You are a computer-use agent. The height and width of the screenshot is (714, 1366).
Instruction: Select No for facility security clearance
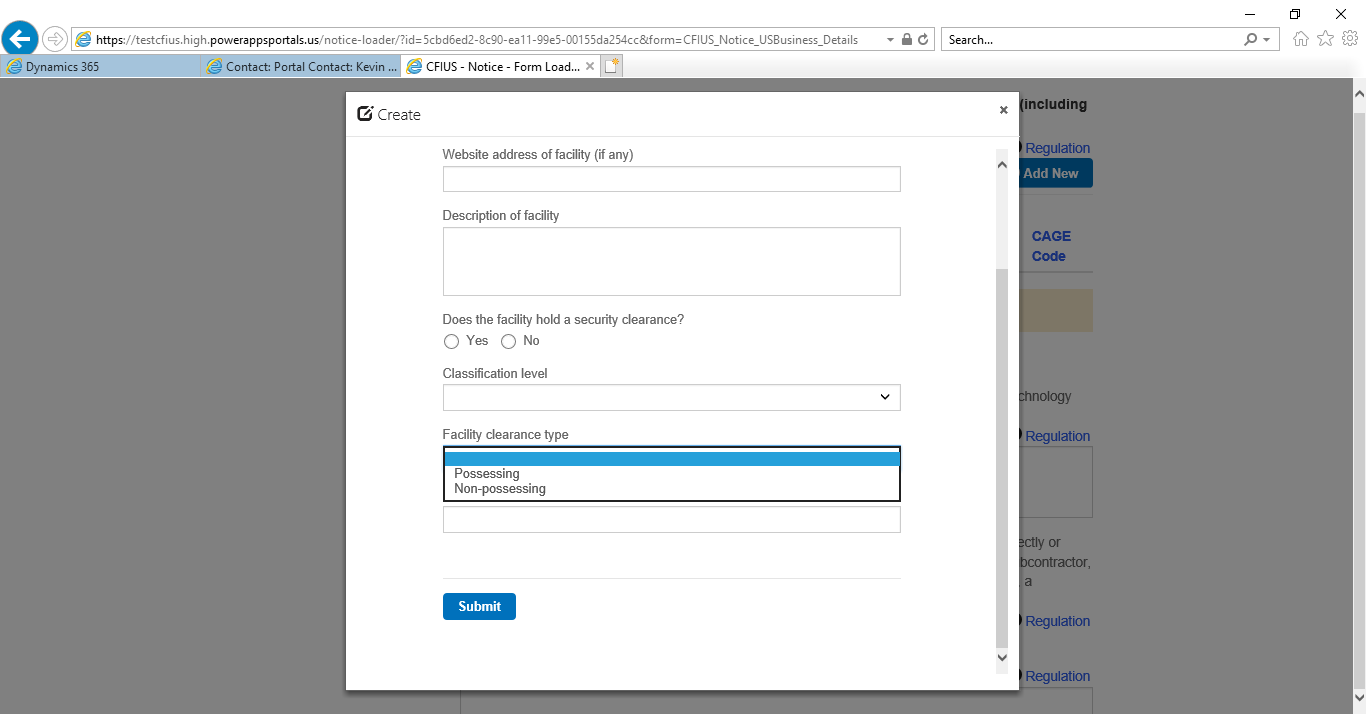(509, 342)
